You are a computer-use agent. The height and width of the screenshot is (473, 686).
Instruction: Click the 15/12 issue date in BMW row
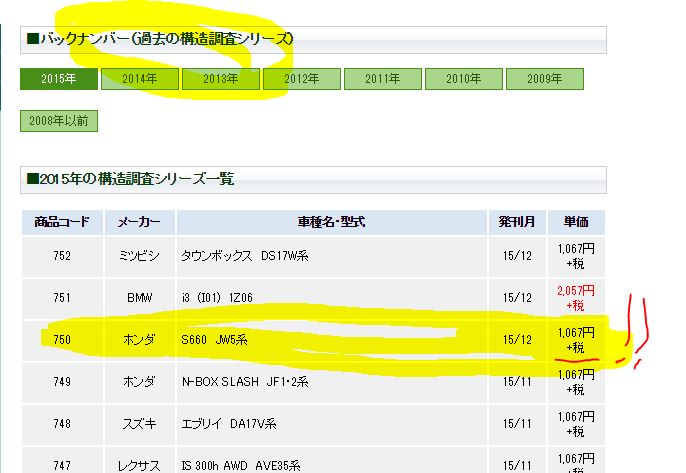[517, 298]
